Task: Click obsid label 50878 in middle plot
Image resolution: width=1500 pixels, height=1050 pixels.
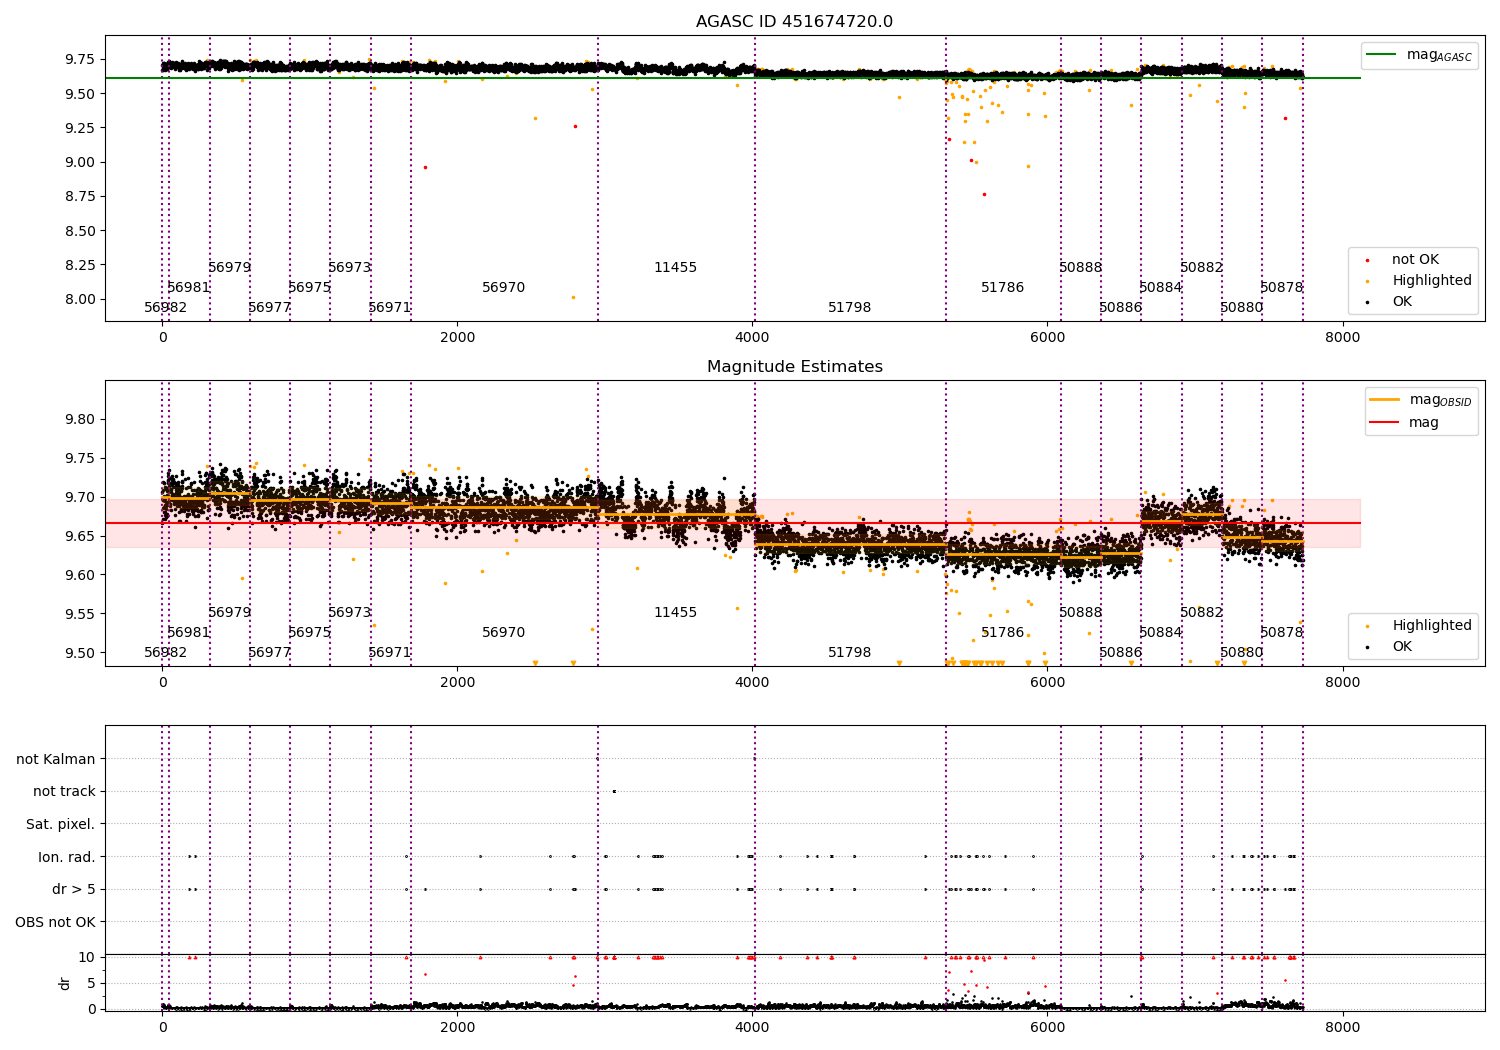Action: pos(1282,633)
